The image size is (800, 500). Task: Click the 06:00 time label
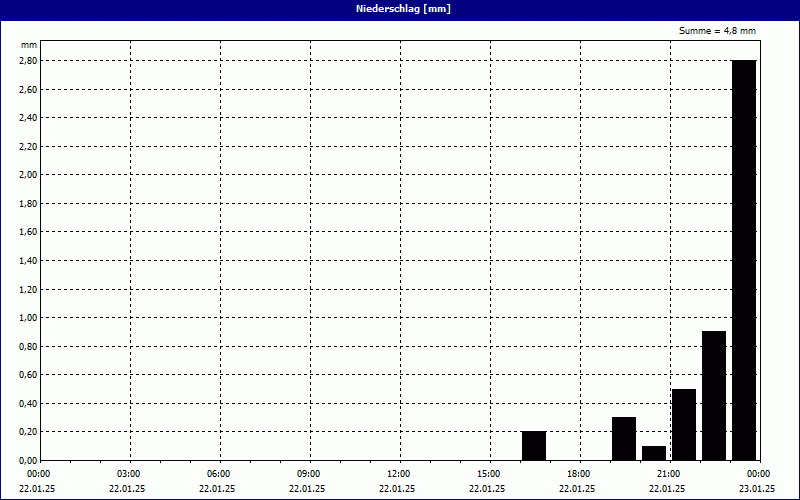coord(218,474)
